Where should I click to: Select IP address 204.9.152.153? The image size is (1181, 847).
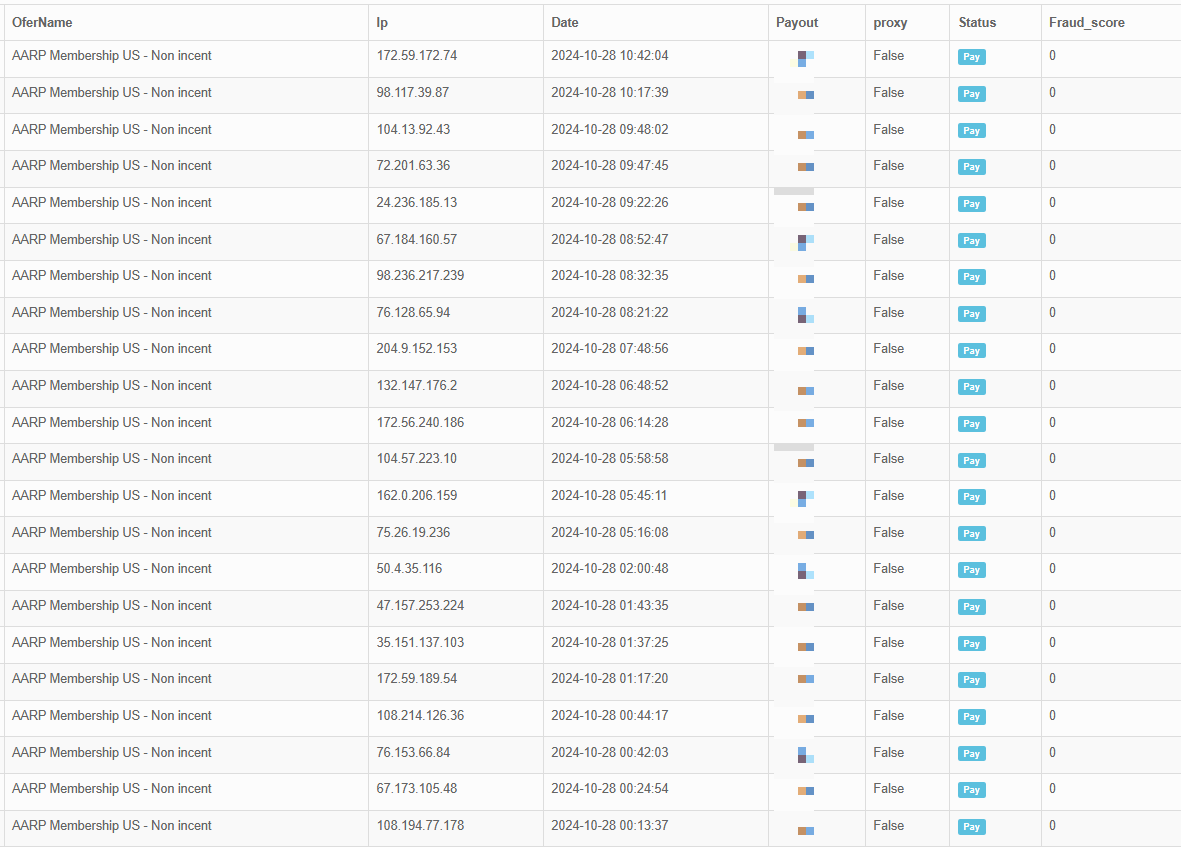417,349
